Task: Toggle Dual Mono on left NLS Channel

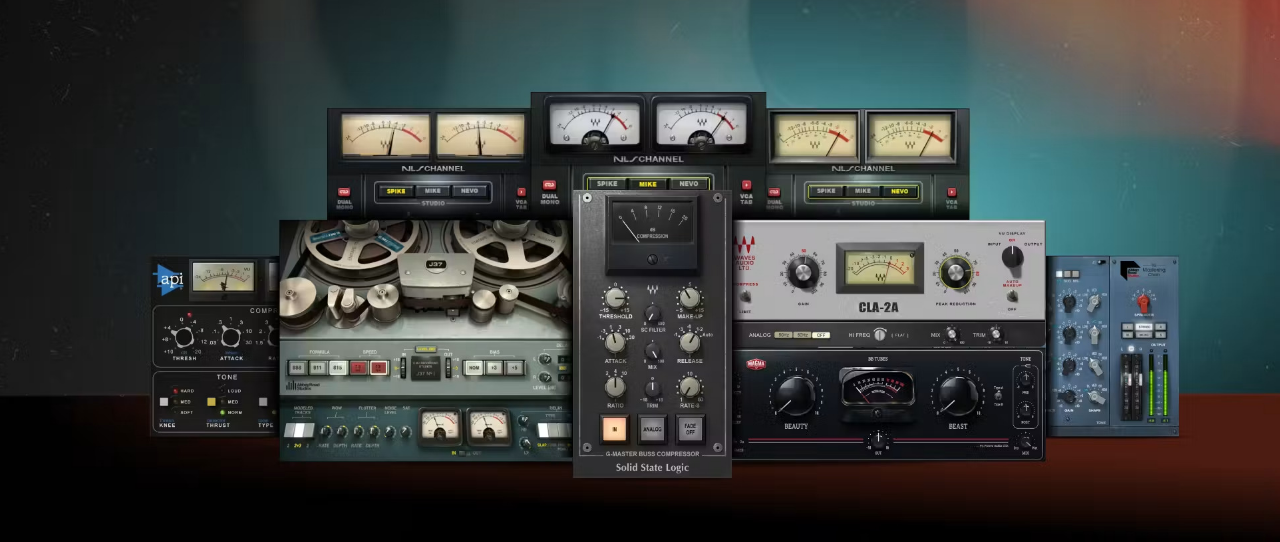Action: pyautogui.click(x=344, y=192)
